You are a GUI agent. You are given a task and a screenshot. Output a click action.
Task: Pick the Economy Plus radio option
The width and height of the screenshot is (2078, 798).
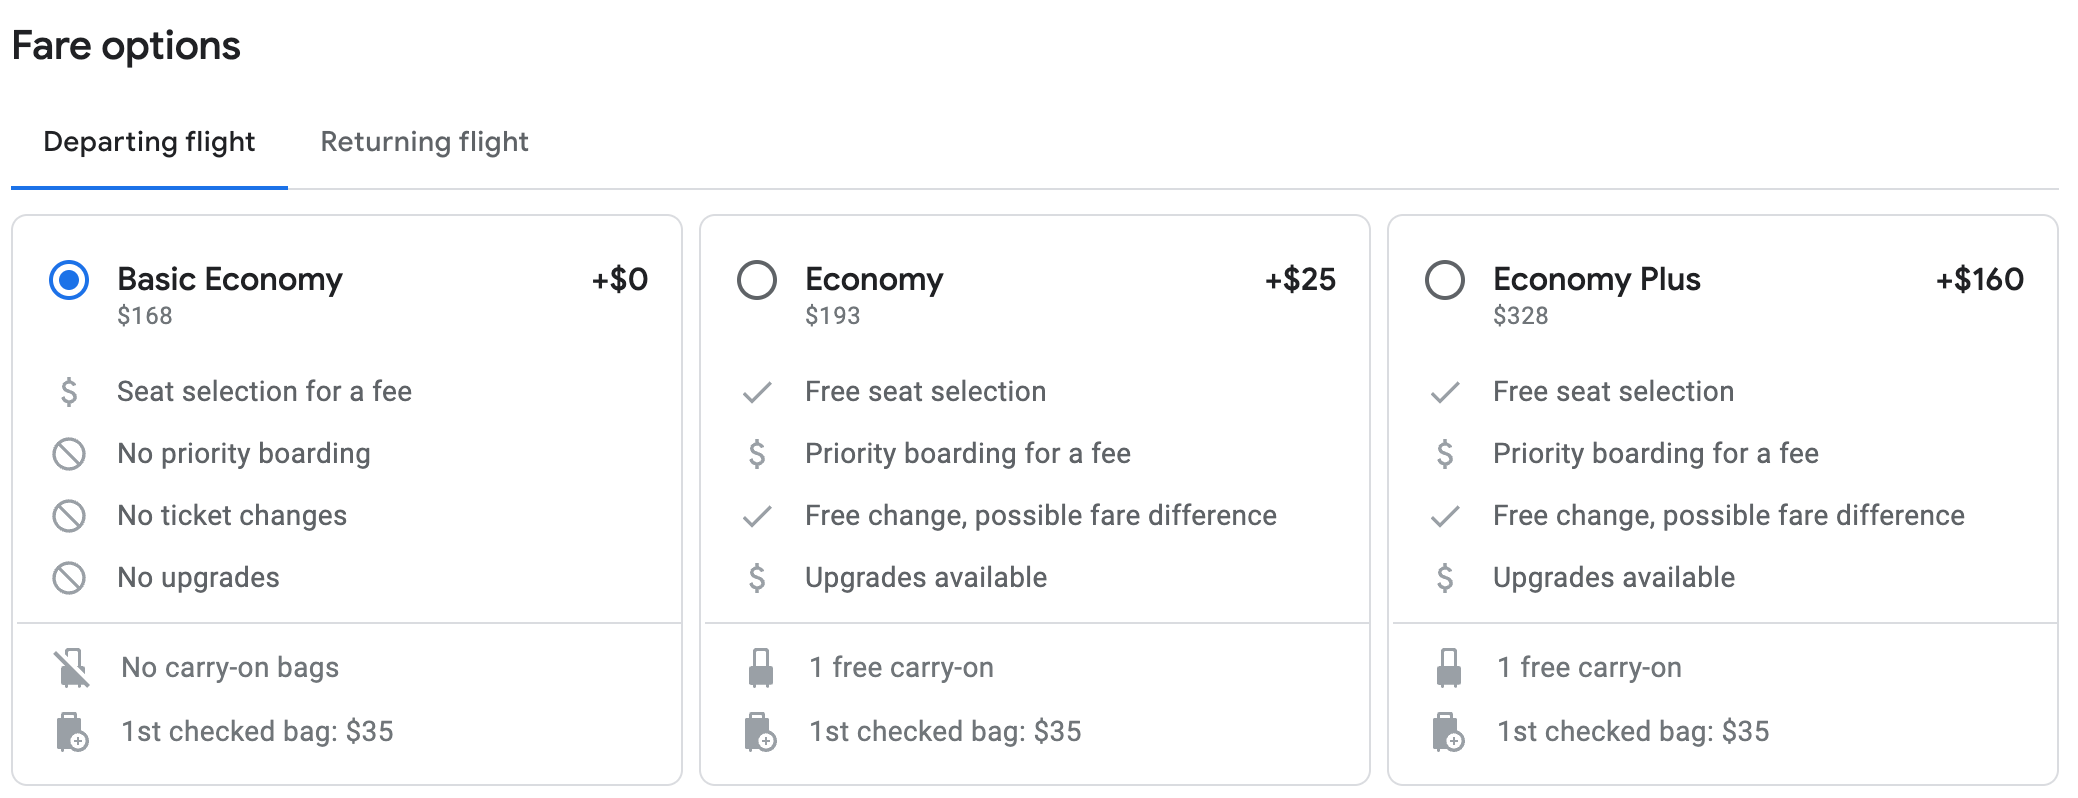(x=1445, y=280)
